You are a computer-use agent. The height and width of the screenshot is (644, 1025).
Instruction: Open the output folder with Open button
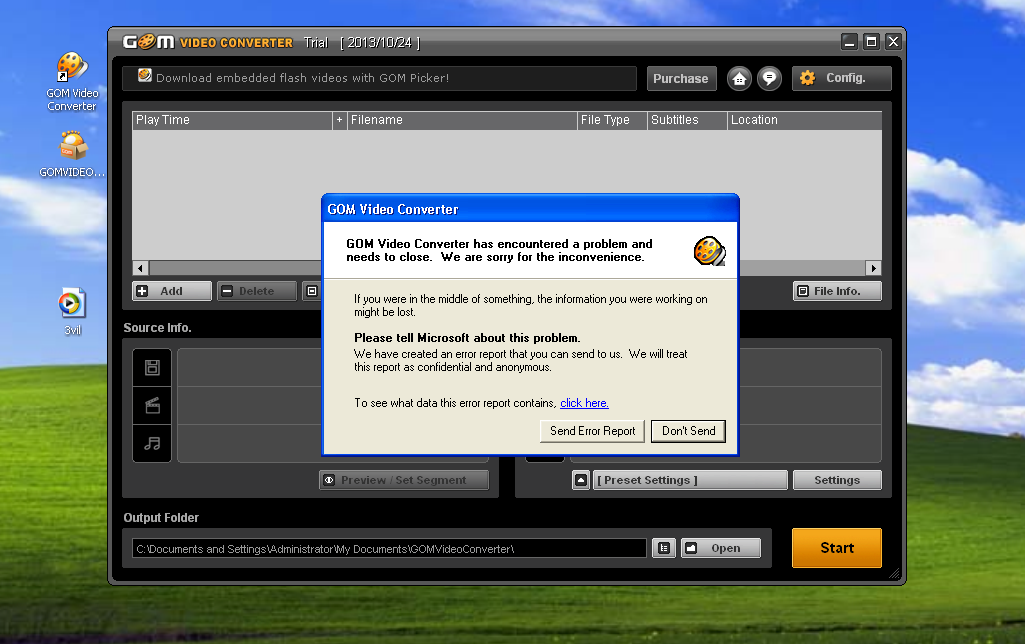click(721, 548)
